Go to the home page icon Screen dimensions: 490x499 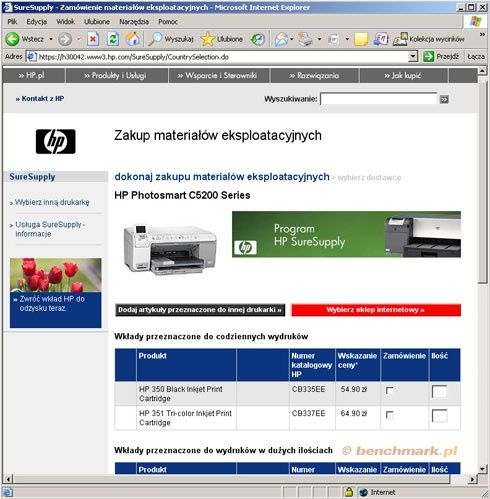click(x=132, y=39)
